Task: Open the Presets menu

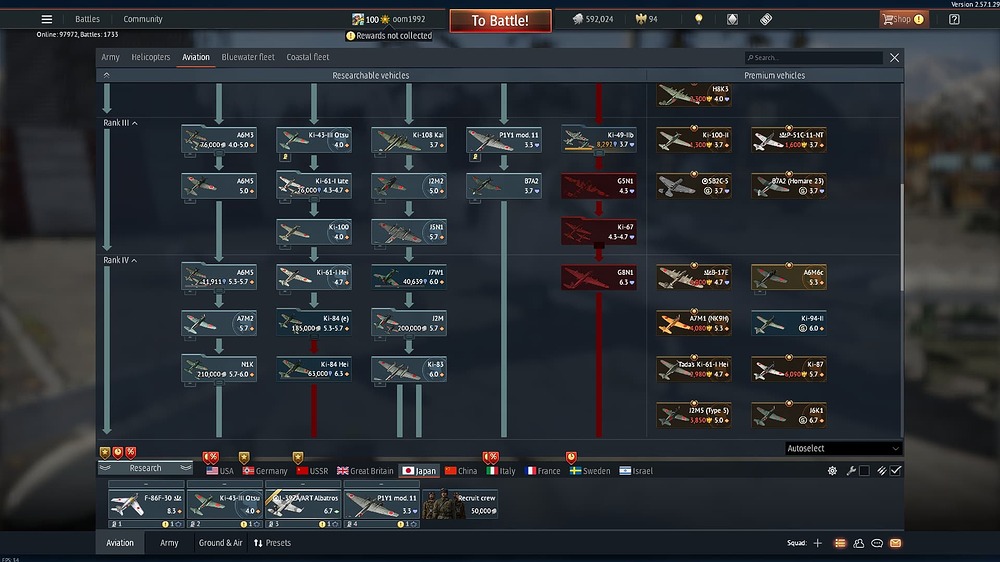Action: coord(272,543)
